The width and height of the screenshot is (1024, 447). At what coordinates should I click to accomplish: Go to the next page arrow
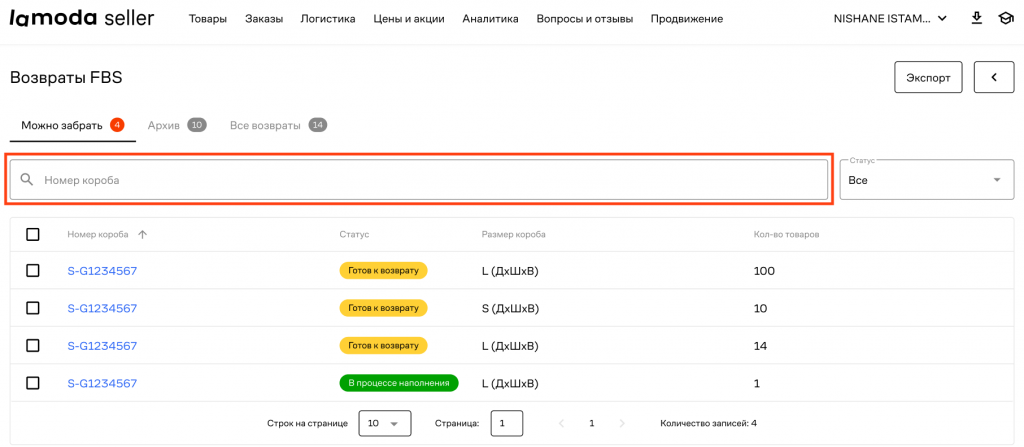[x=622, y=423]
